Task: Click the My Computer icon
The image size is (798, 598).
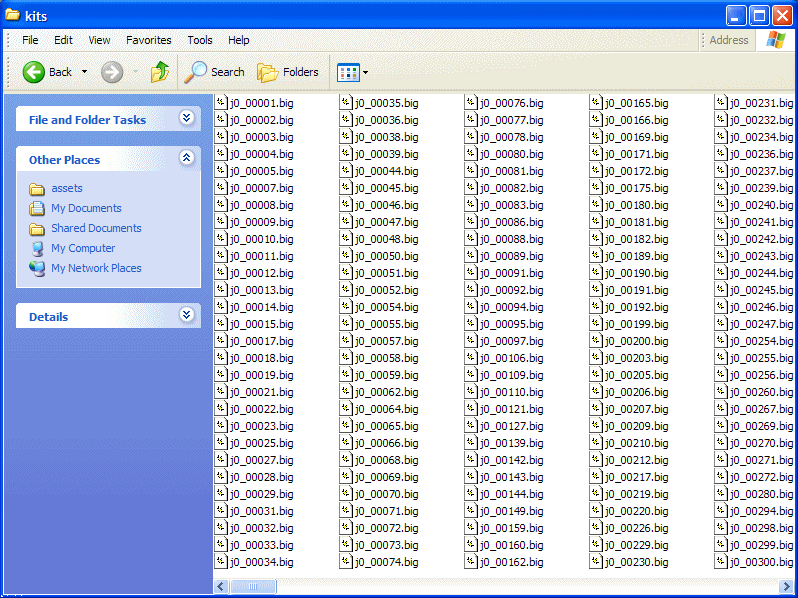Action: pyautogui.click(x=37, y=249)
